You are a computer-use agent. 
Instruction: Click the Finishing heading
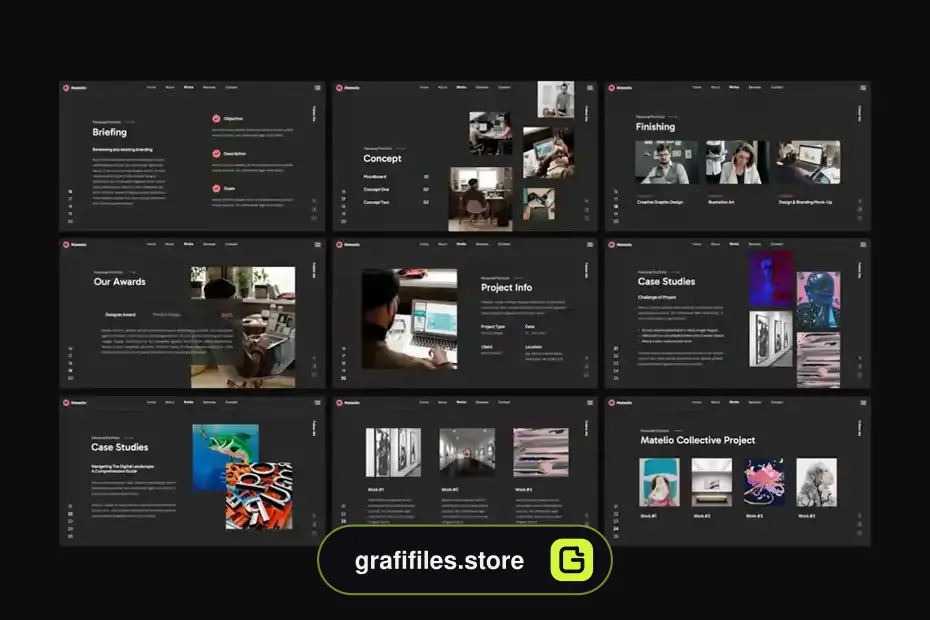655,127
